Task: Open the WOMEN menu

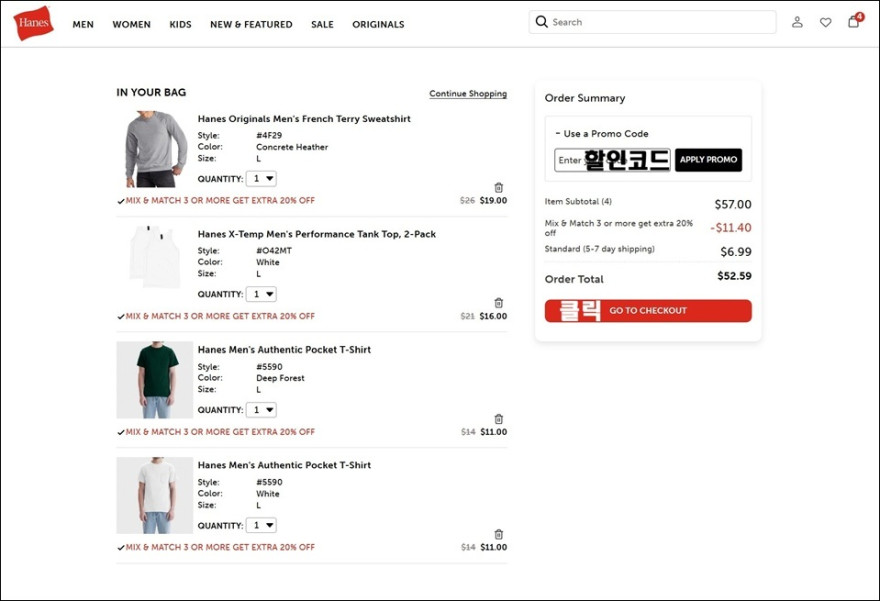Action: (131, 25)
